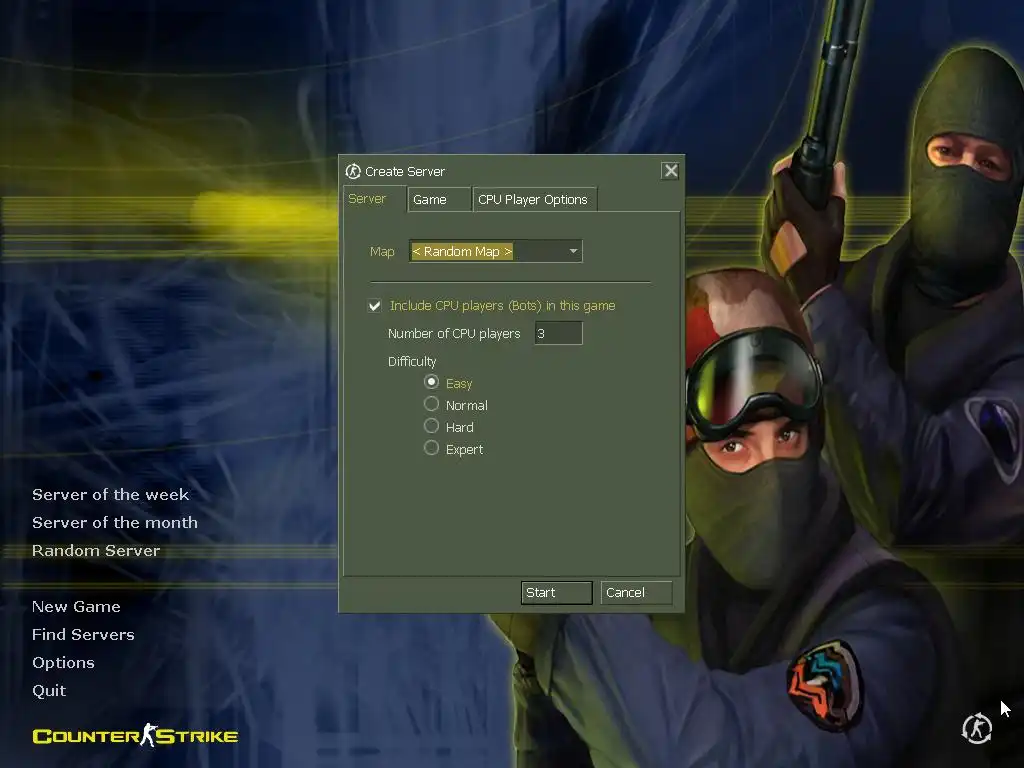Click the Map label
Screen dimensions: 1024x768
pos(382,251)
